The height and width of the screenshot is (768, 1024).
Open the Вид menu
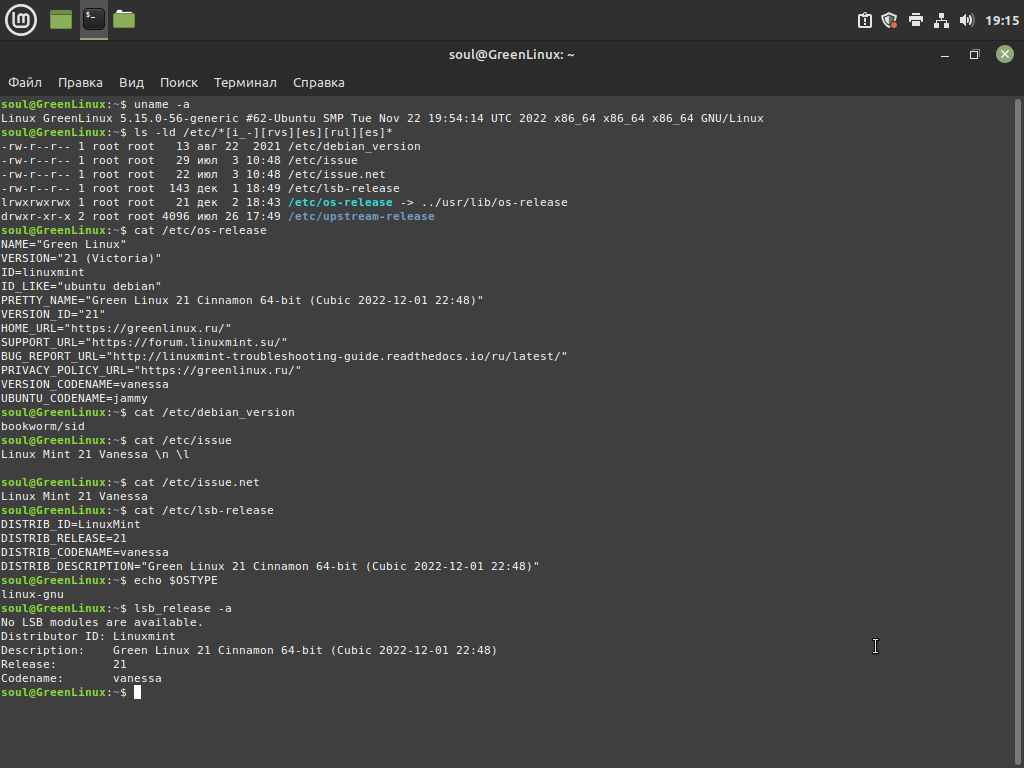tap(131, 83)
